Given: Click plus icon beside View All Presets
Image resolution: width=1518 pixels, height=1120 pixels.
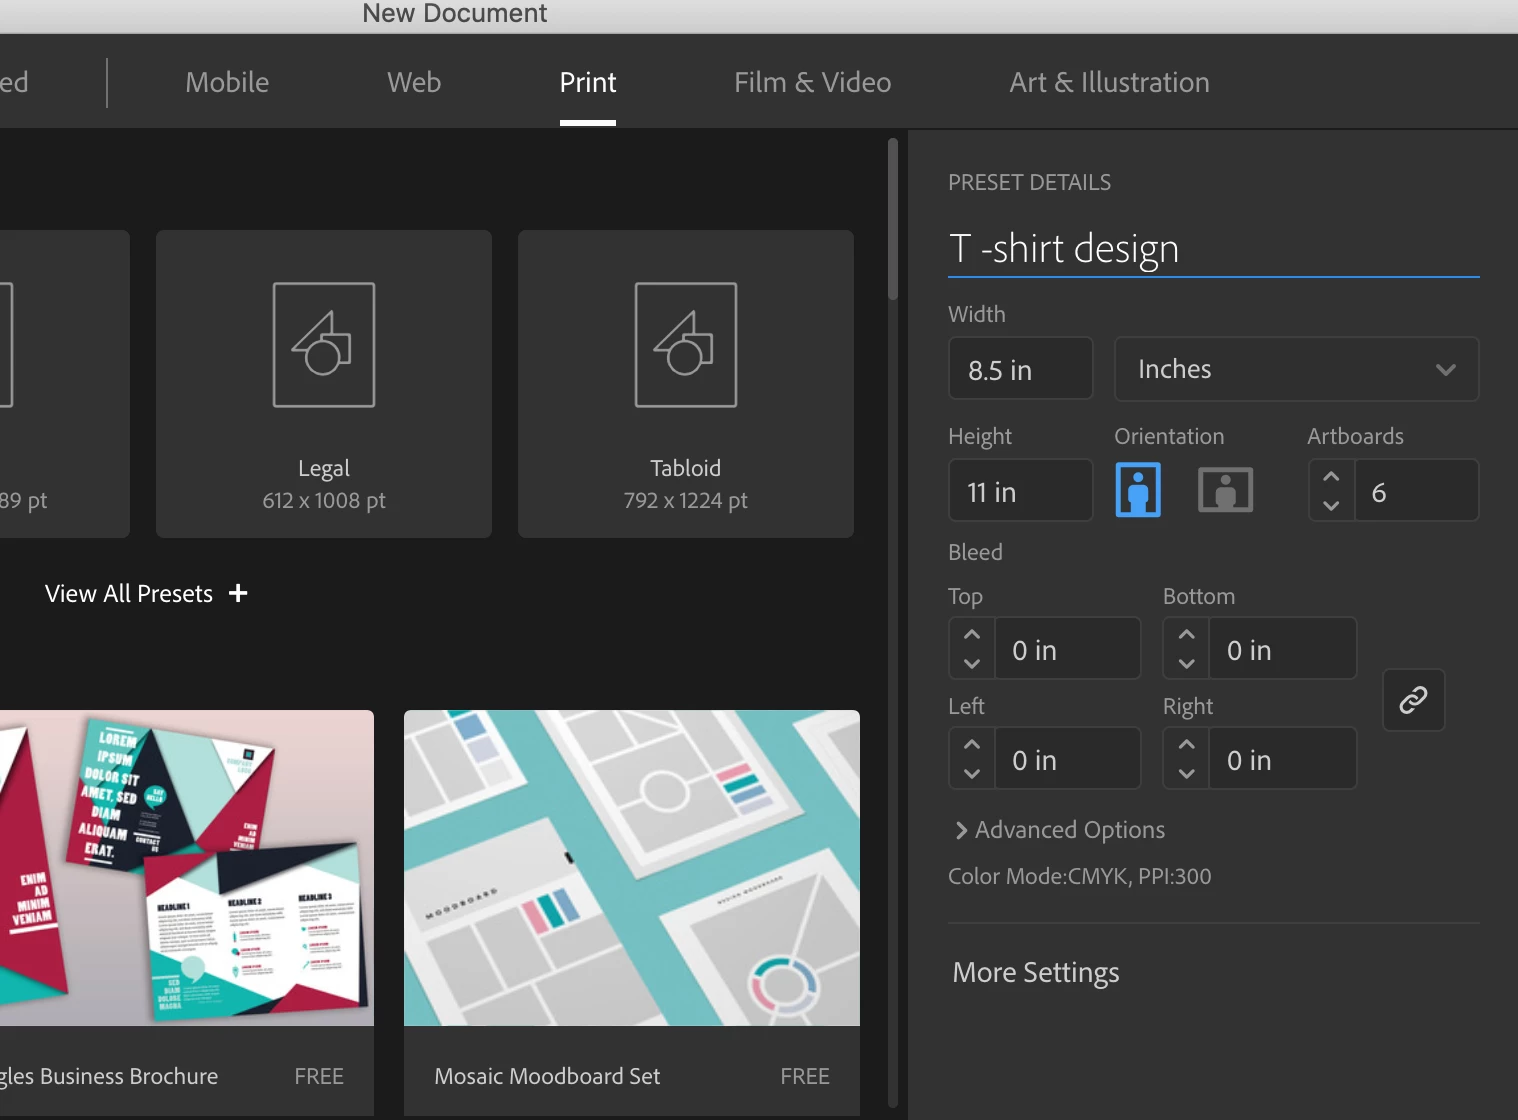Looking at the screenshot, I should coord(238,593).
